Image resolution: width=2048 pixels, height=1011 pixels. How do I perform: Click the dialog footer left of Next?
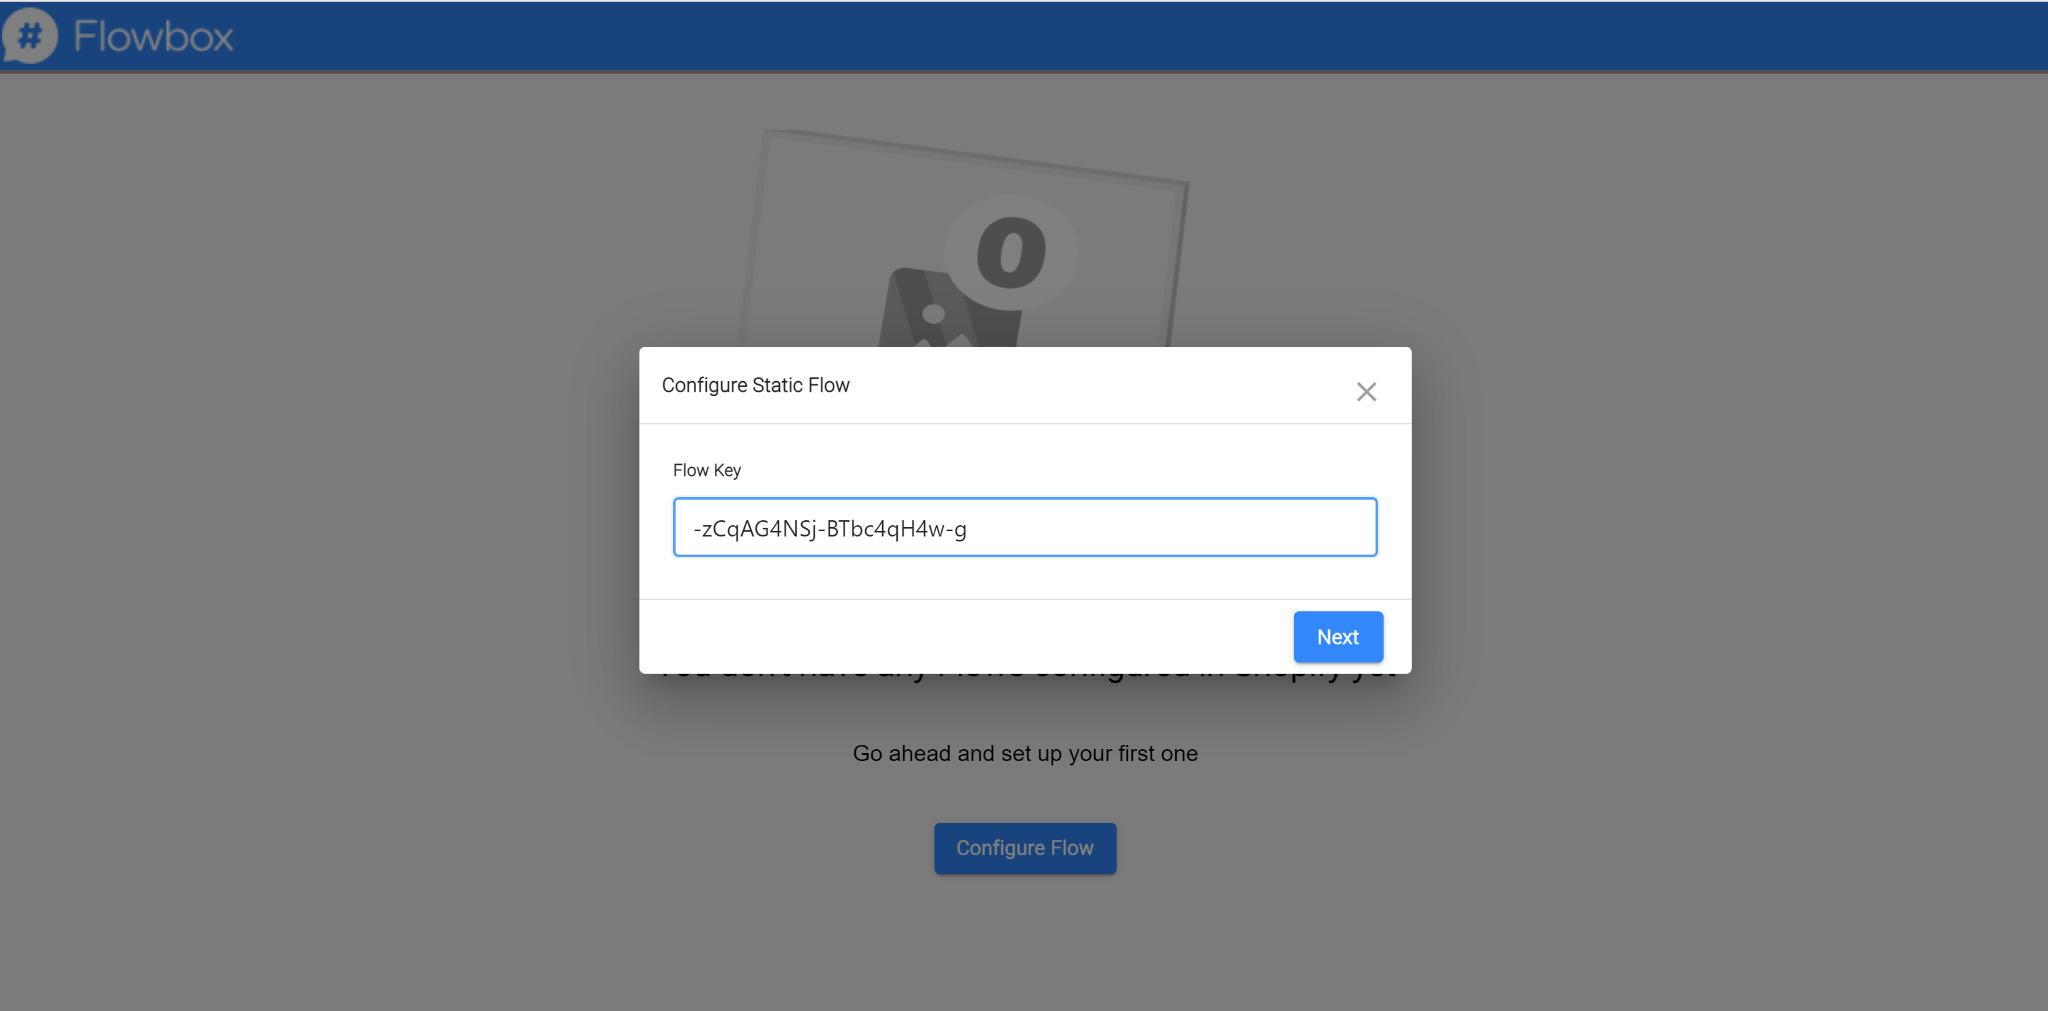coord(950,637)
